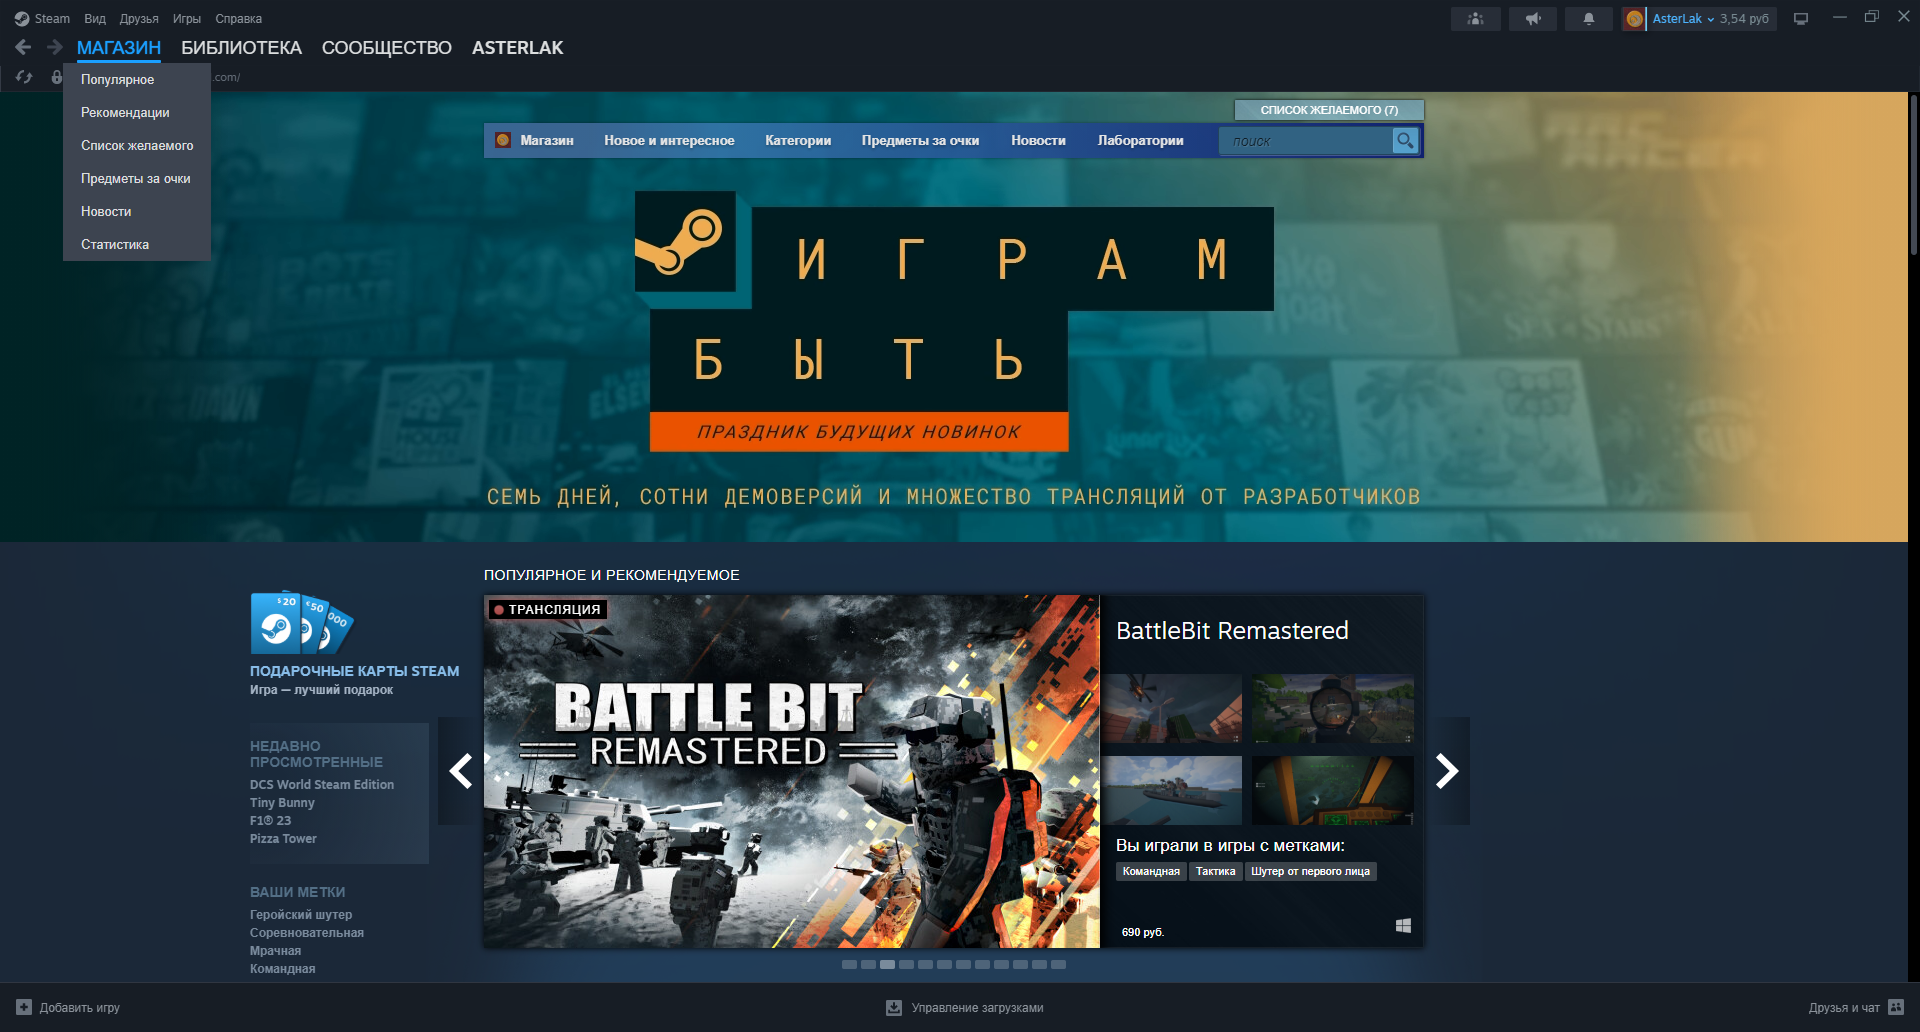Choose Популярное from the dropdown menu
This screenshot has width=1920, height=1032.
coord(137,80)
